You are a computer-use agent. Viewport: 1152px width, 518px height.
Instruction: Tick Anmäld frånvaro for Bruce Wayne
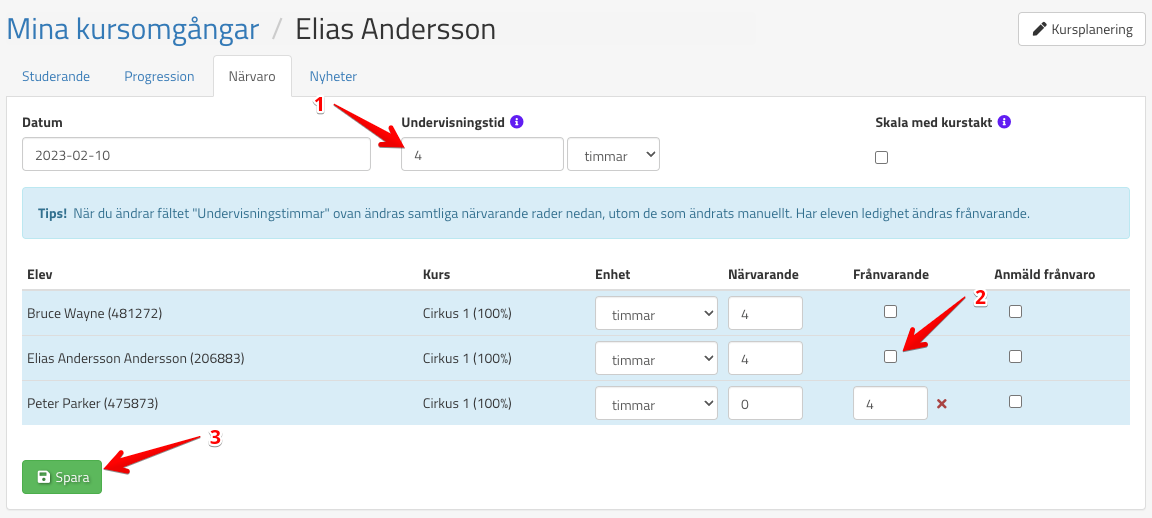tap(1015, 311)
